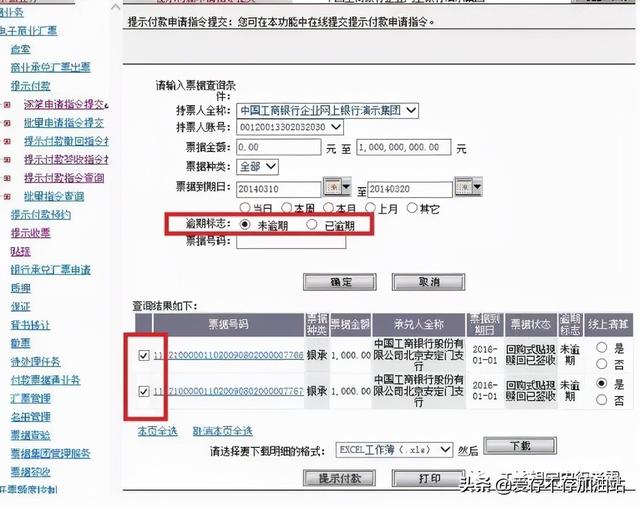Image resolution: width=640 pixels, height=508 pixels.
Task: Click the 打印 button
Action: 429,478
